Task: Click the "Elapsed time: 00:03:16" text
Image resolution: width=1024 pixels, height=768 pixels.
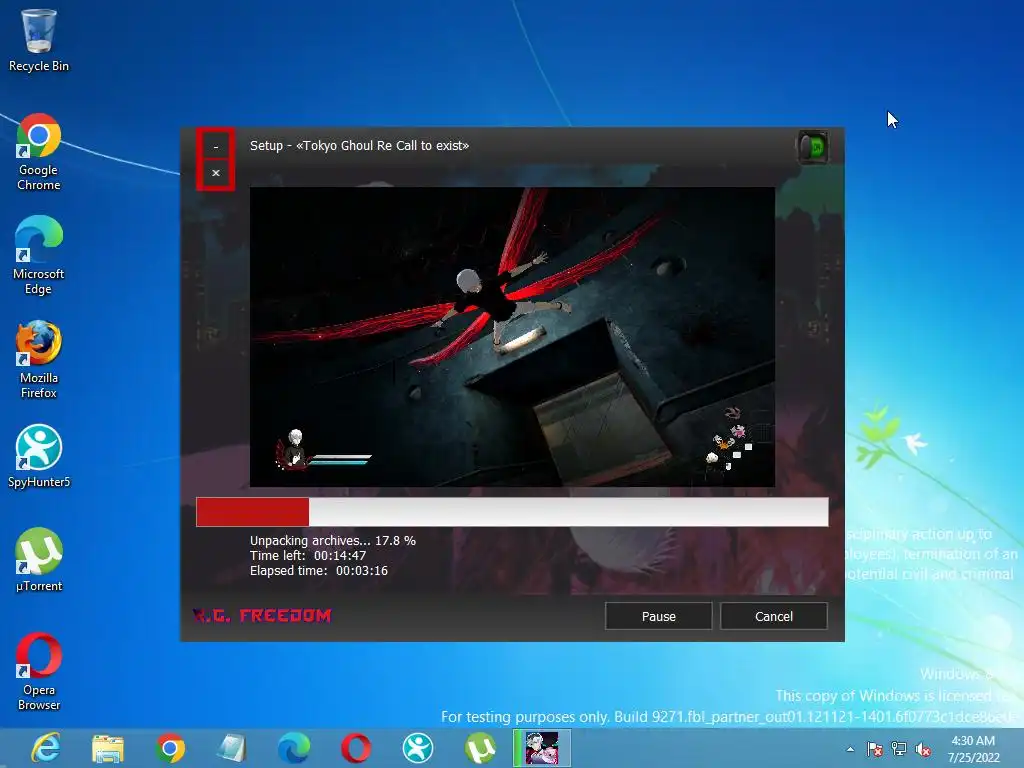Action: pyautogui.click(x=319, y=570)
